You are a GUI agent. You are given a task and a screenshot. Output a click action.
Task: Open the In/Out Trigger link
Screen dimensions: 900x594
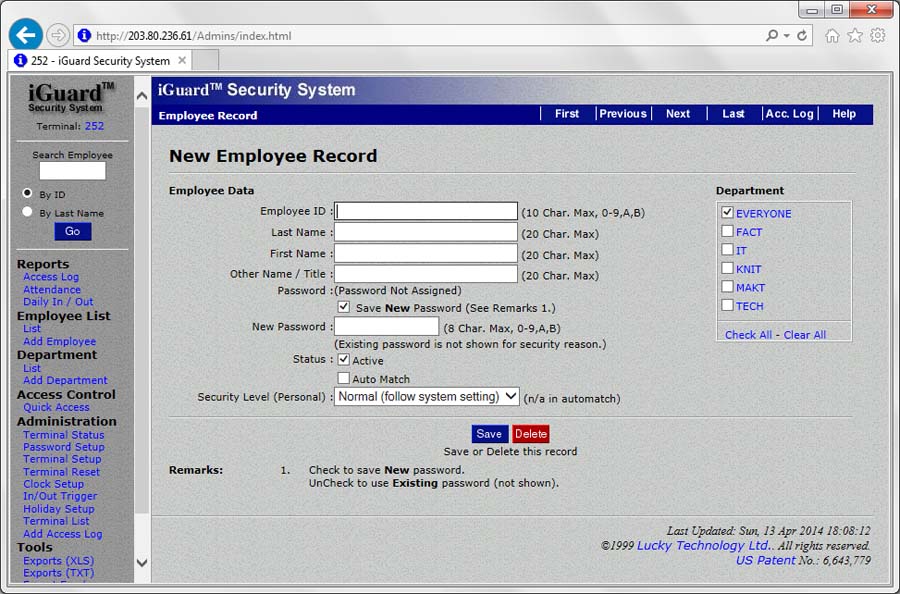60,496
